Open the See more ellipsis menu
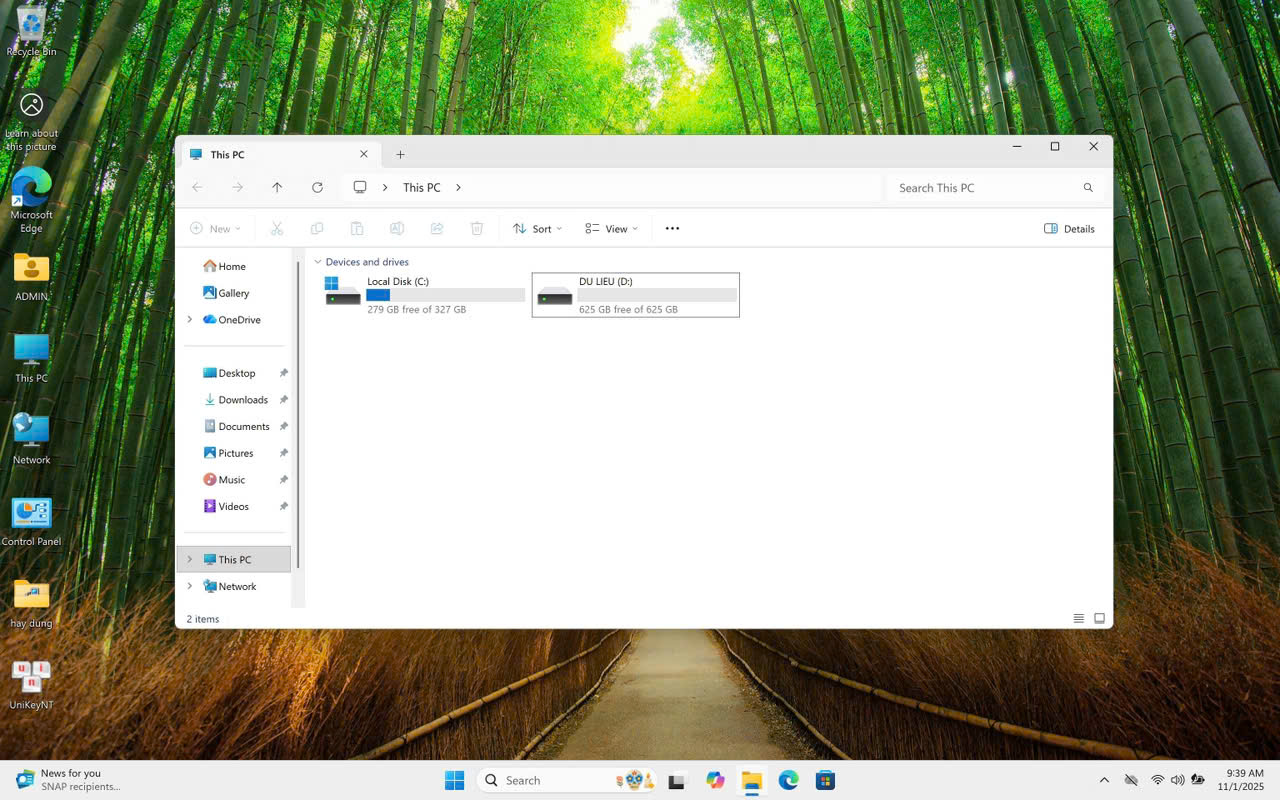 [x=672, y=228]
